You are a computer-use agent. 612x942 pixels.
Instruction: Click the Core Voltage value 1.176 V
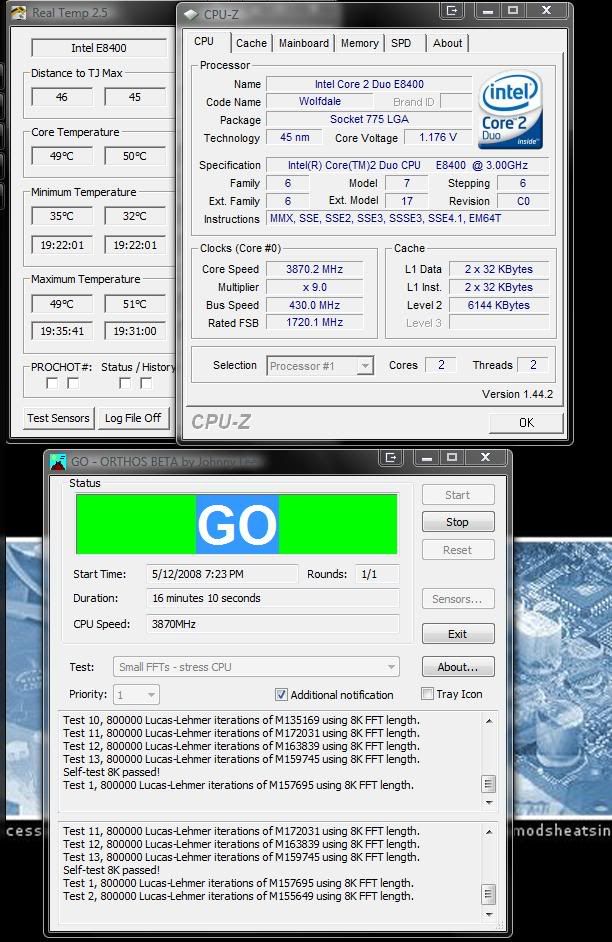tap(438, 138)
